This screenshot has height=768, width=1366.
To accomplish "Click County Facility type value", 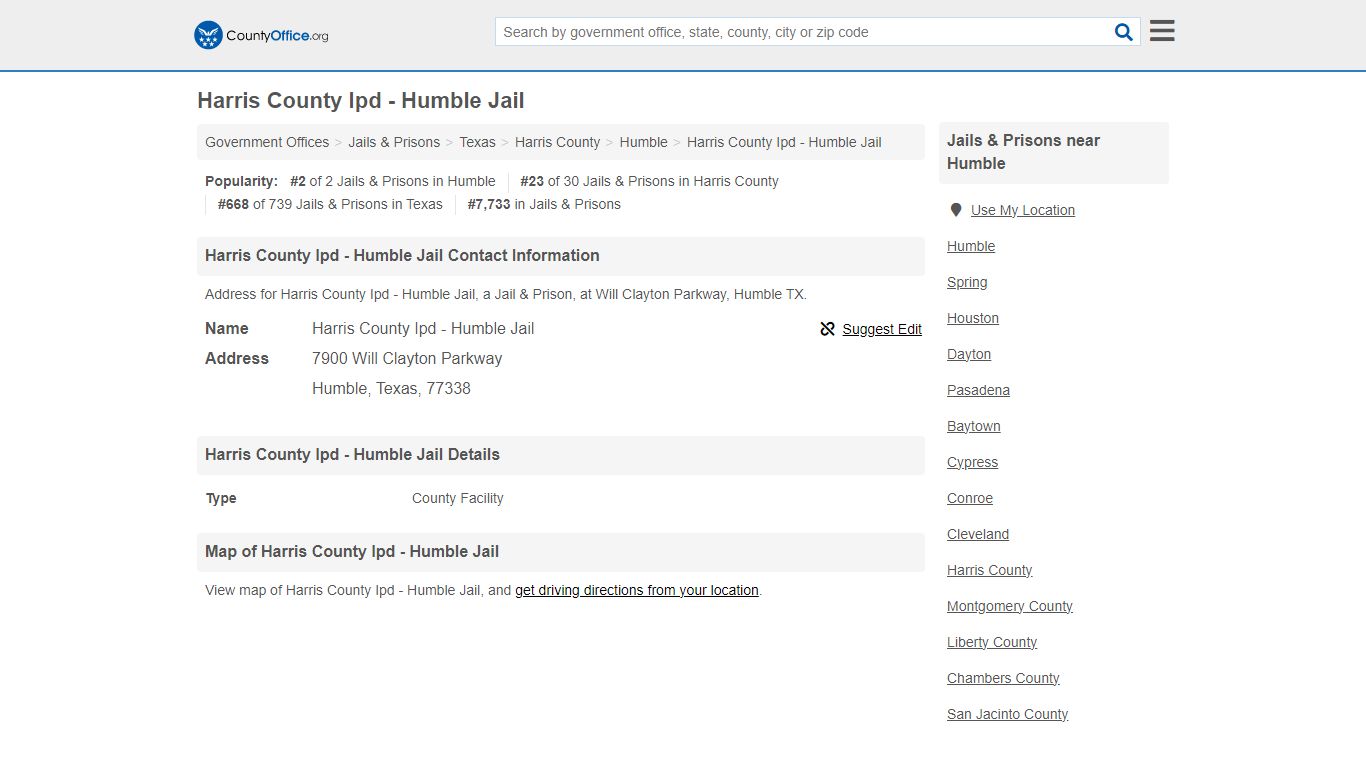I will click(x=458, y=498).
